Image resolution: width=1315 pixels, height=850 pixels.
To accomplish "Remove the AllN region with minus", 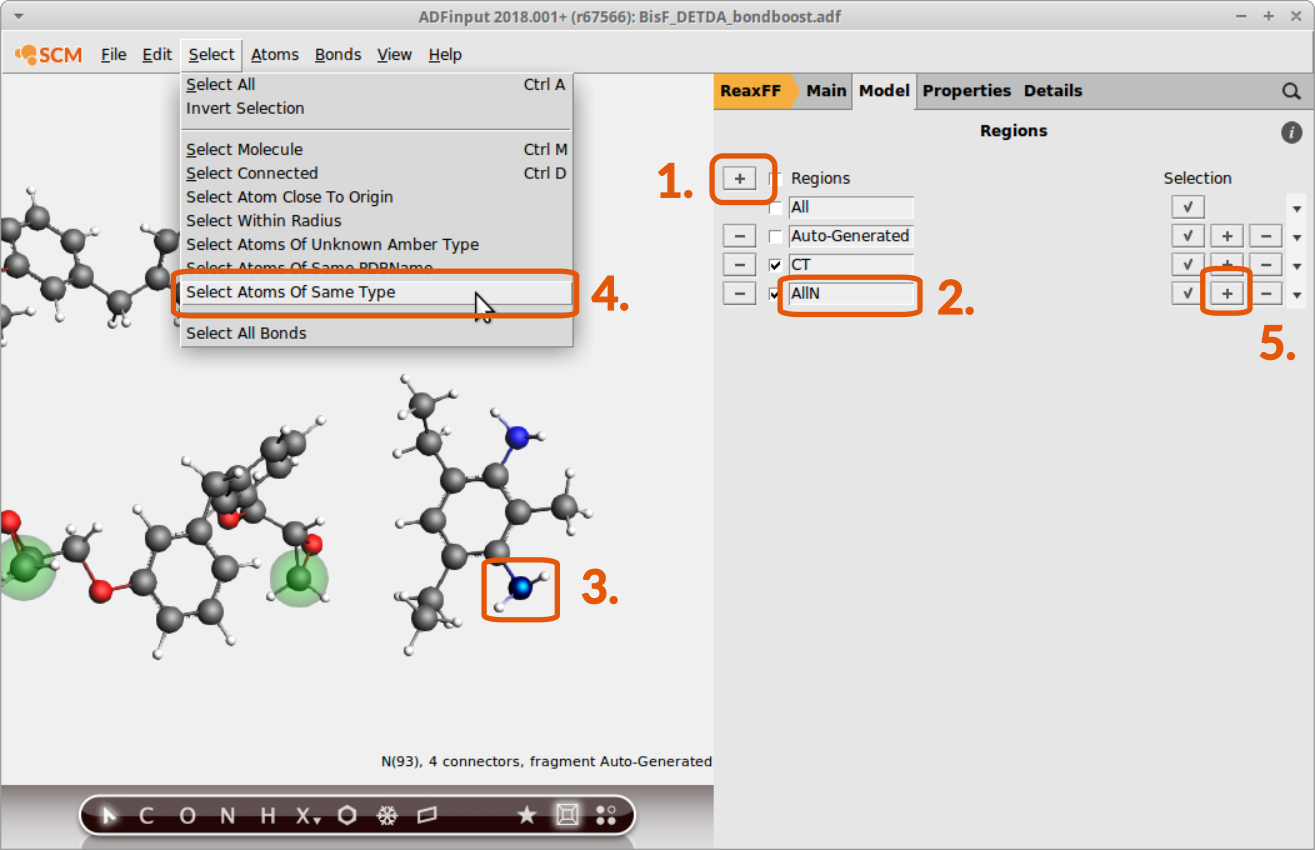I will tap(739, 294).
